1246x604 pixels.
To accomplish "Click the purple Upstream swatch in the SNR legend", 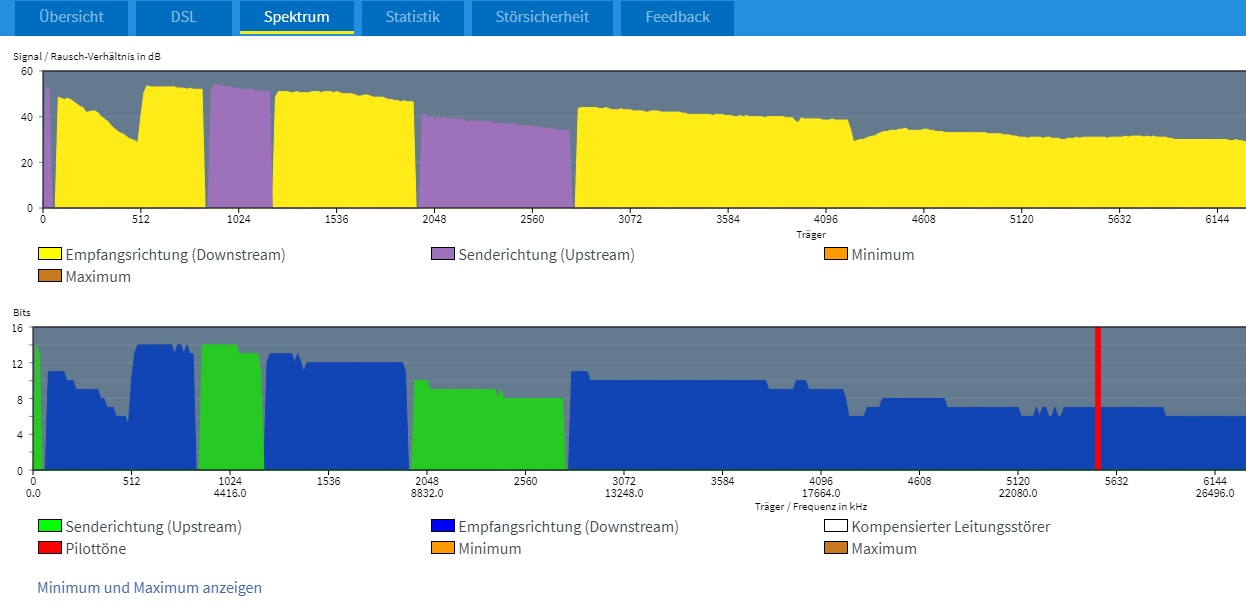I will [443, 255].
